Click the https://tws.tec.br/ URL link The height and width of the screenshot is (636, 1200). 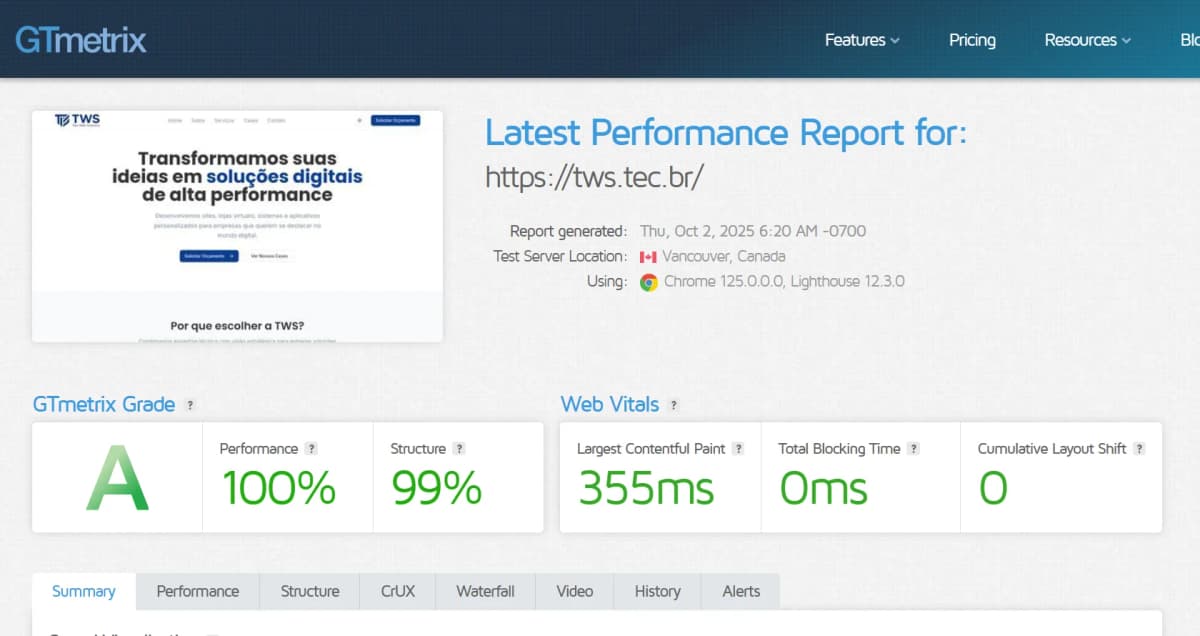(595, 177)
